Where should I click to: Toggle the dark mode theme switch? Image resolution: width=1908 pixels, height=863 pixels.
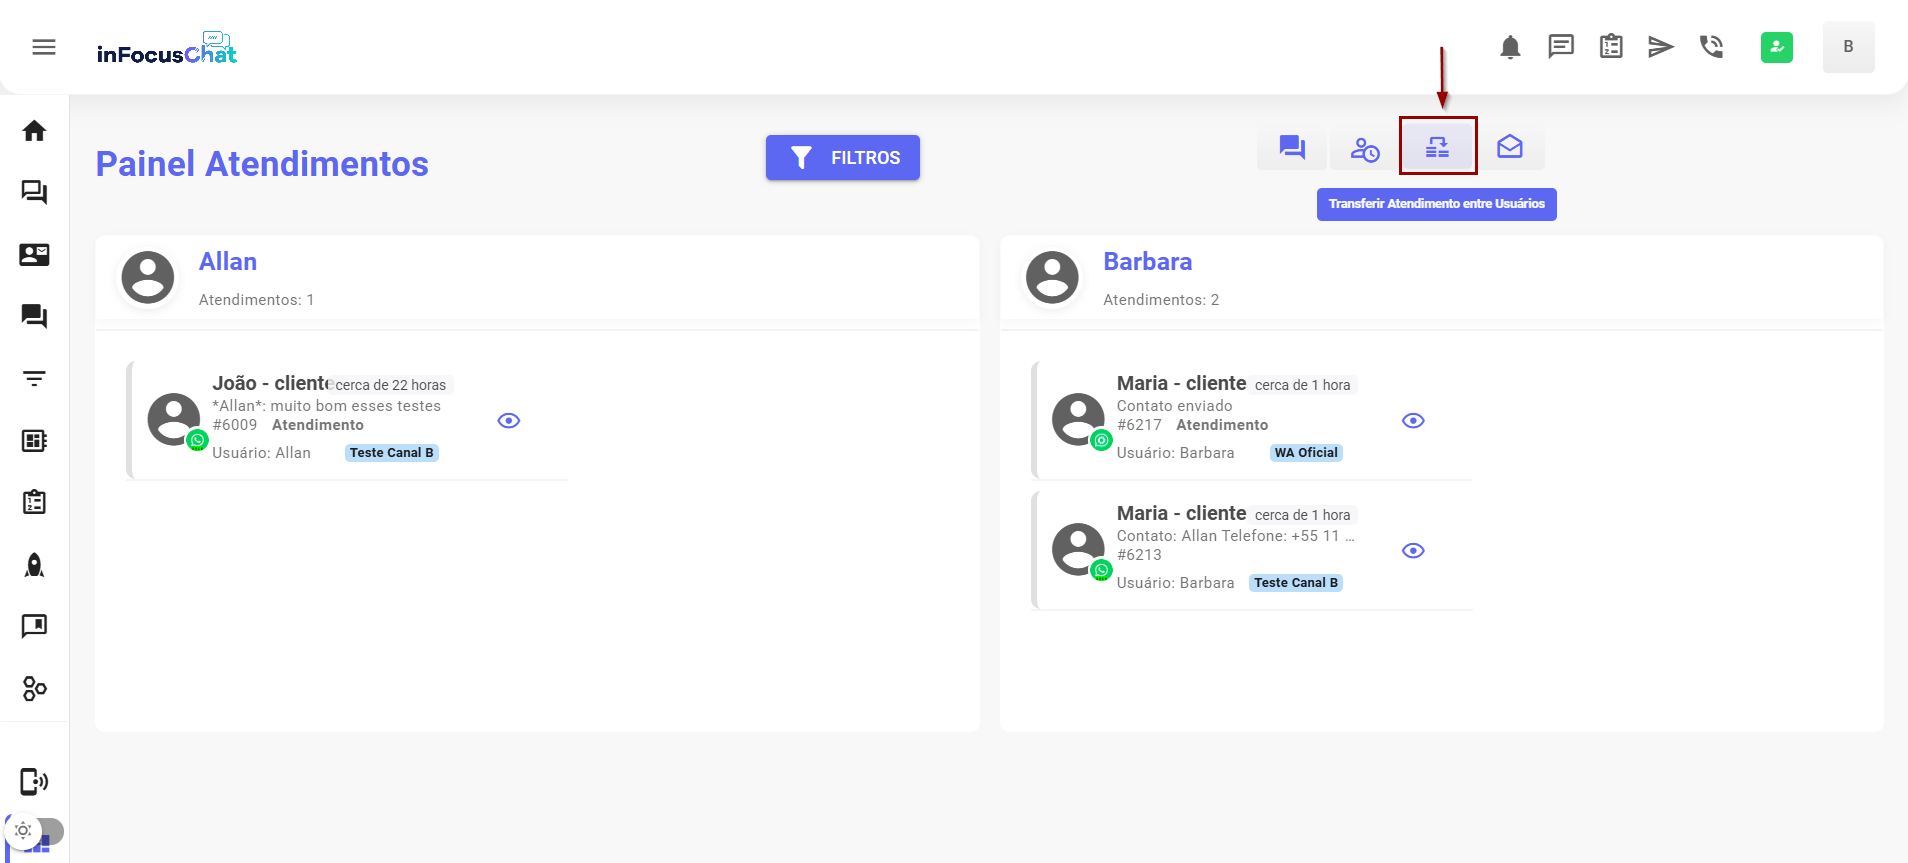click(x=34, y=831)
